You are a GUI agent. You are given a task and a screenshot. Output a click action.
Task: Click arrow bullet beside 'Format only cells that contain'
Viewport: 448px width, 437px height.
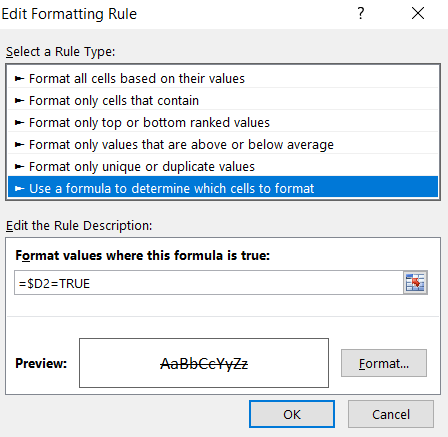(19, 101)
